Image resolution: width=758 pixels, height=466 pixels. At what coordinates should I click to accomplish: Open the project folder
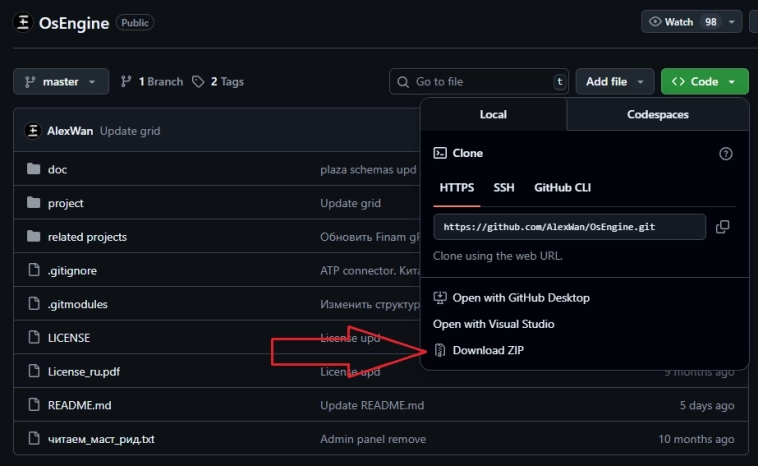click(66, 203)
